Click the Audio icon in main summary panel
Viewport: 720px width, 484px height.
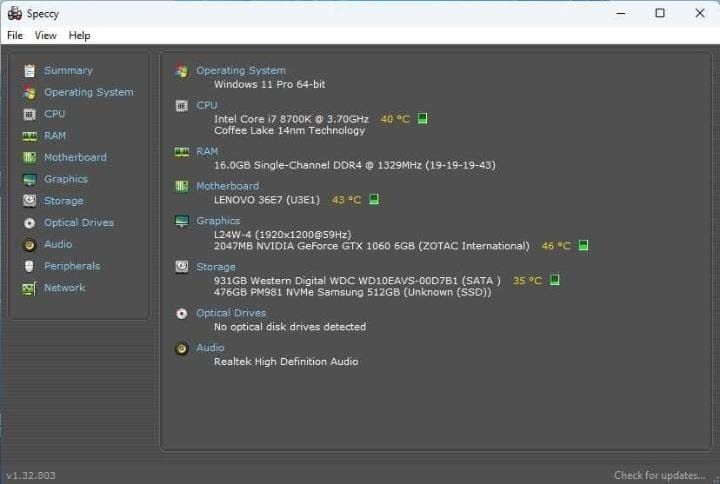point(182,349)
